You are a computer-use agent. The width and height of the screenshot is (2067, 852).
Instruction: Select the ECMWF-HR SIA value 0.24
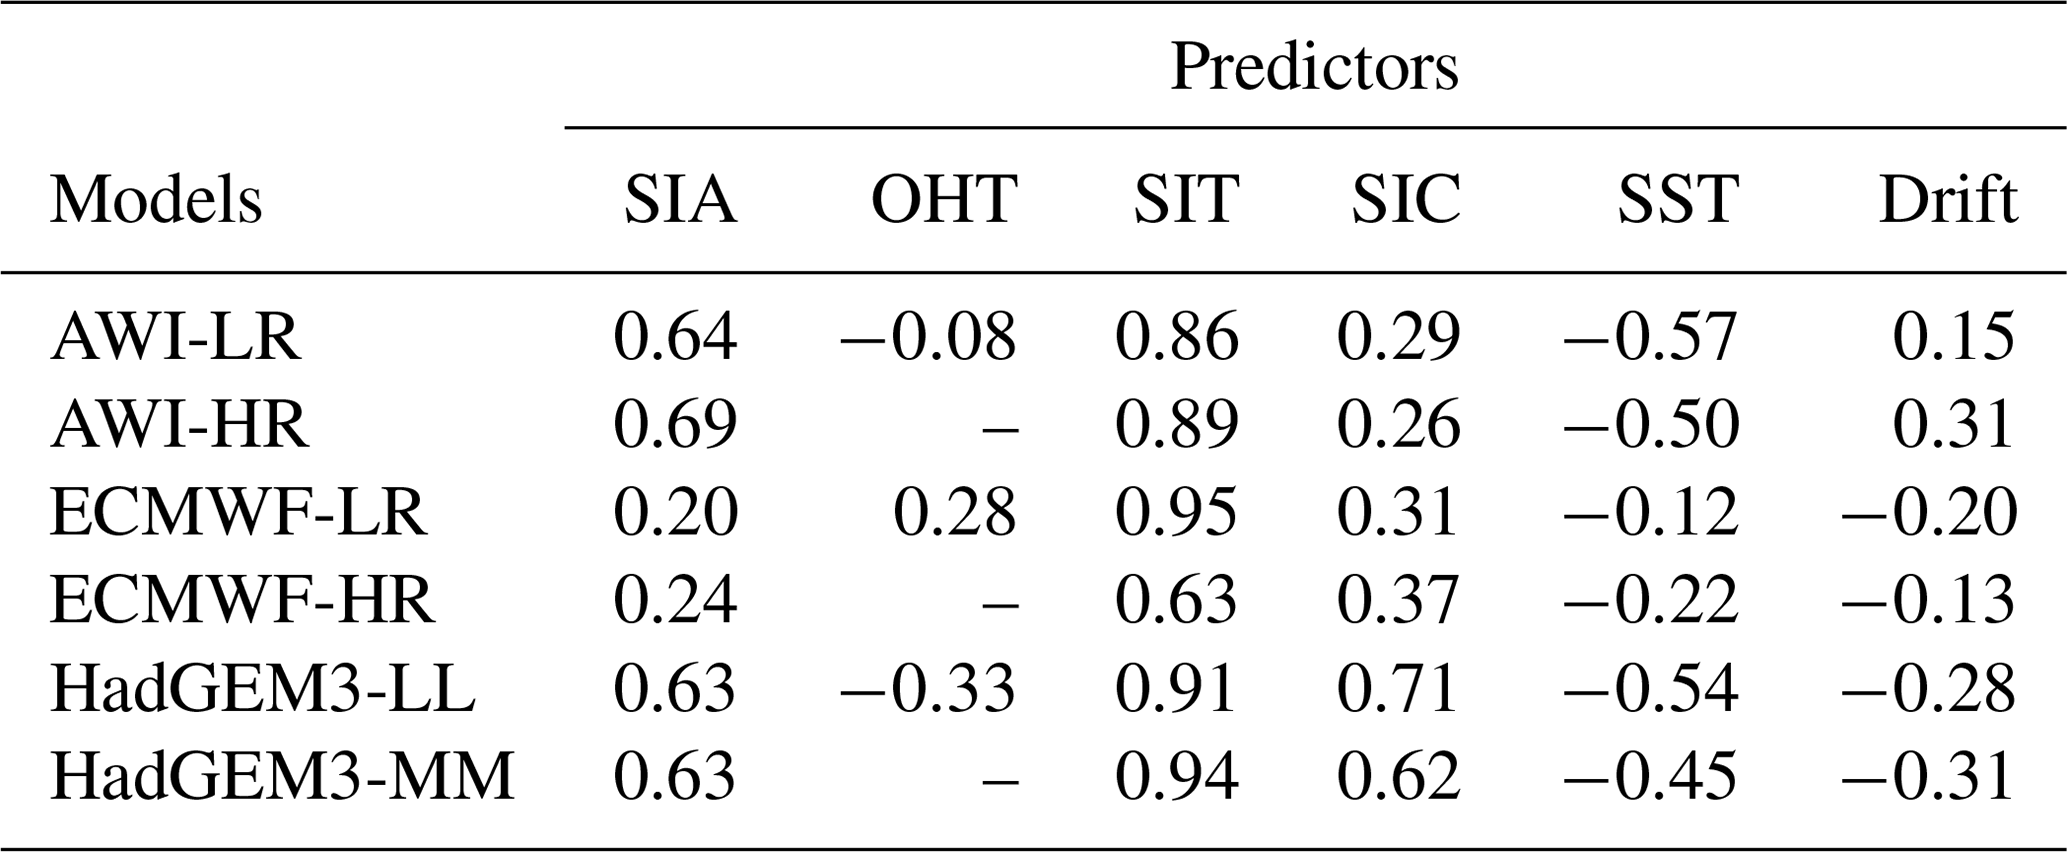click(x=675, y=601)
